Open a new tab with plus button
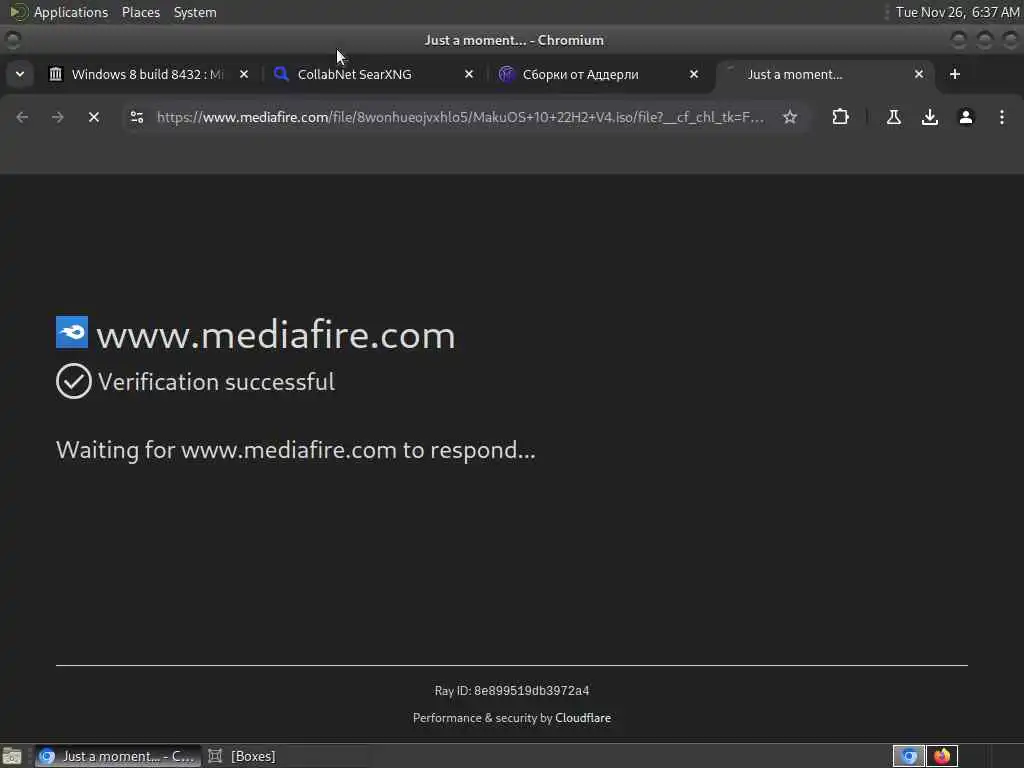The width and height of the screenshot is (1024, 768). [955, 74]
